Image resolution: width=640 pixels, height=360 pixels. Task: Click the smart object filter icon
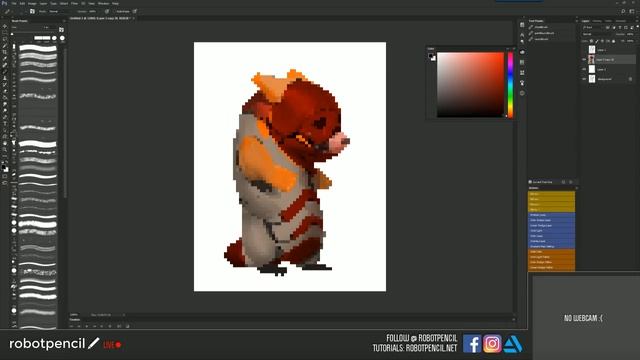click(x=632, y=27)
